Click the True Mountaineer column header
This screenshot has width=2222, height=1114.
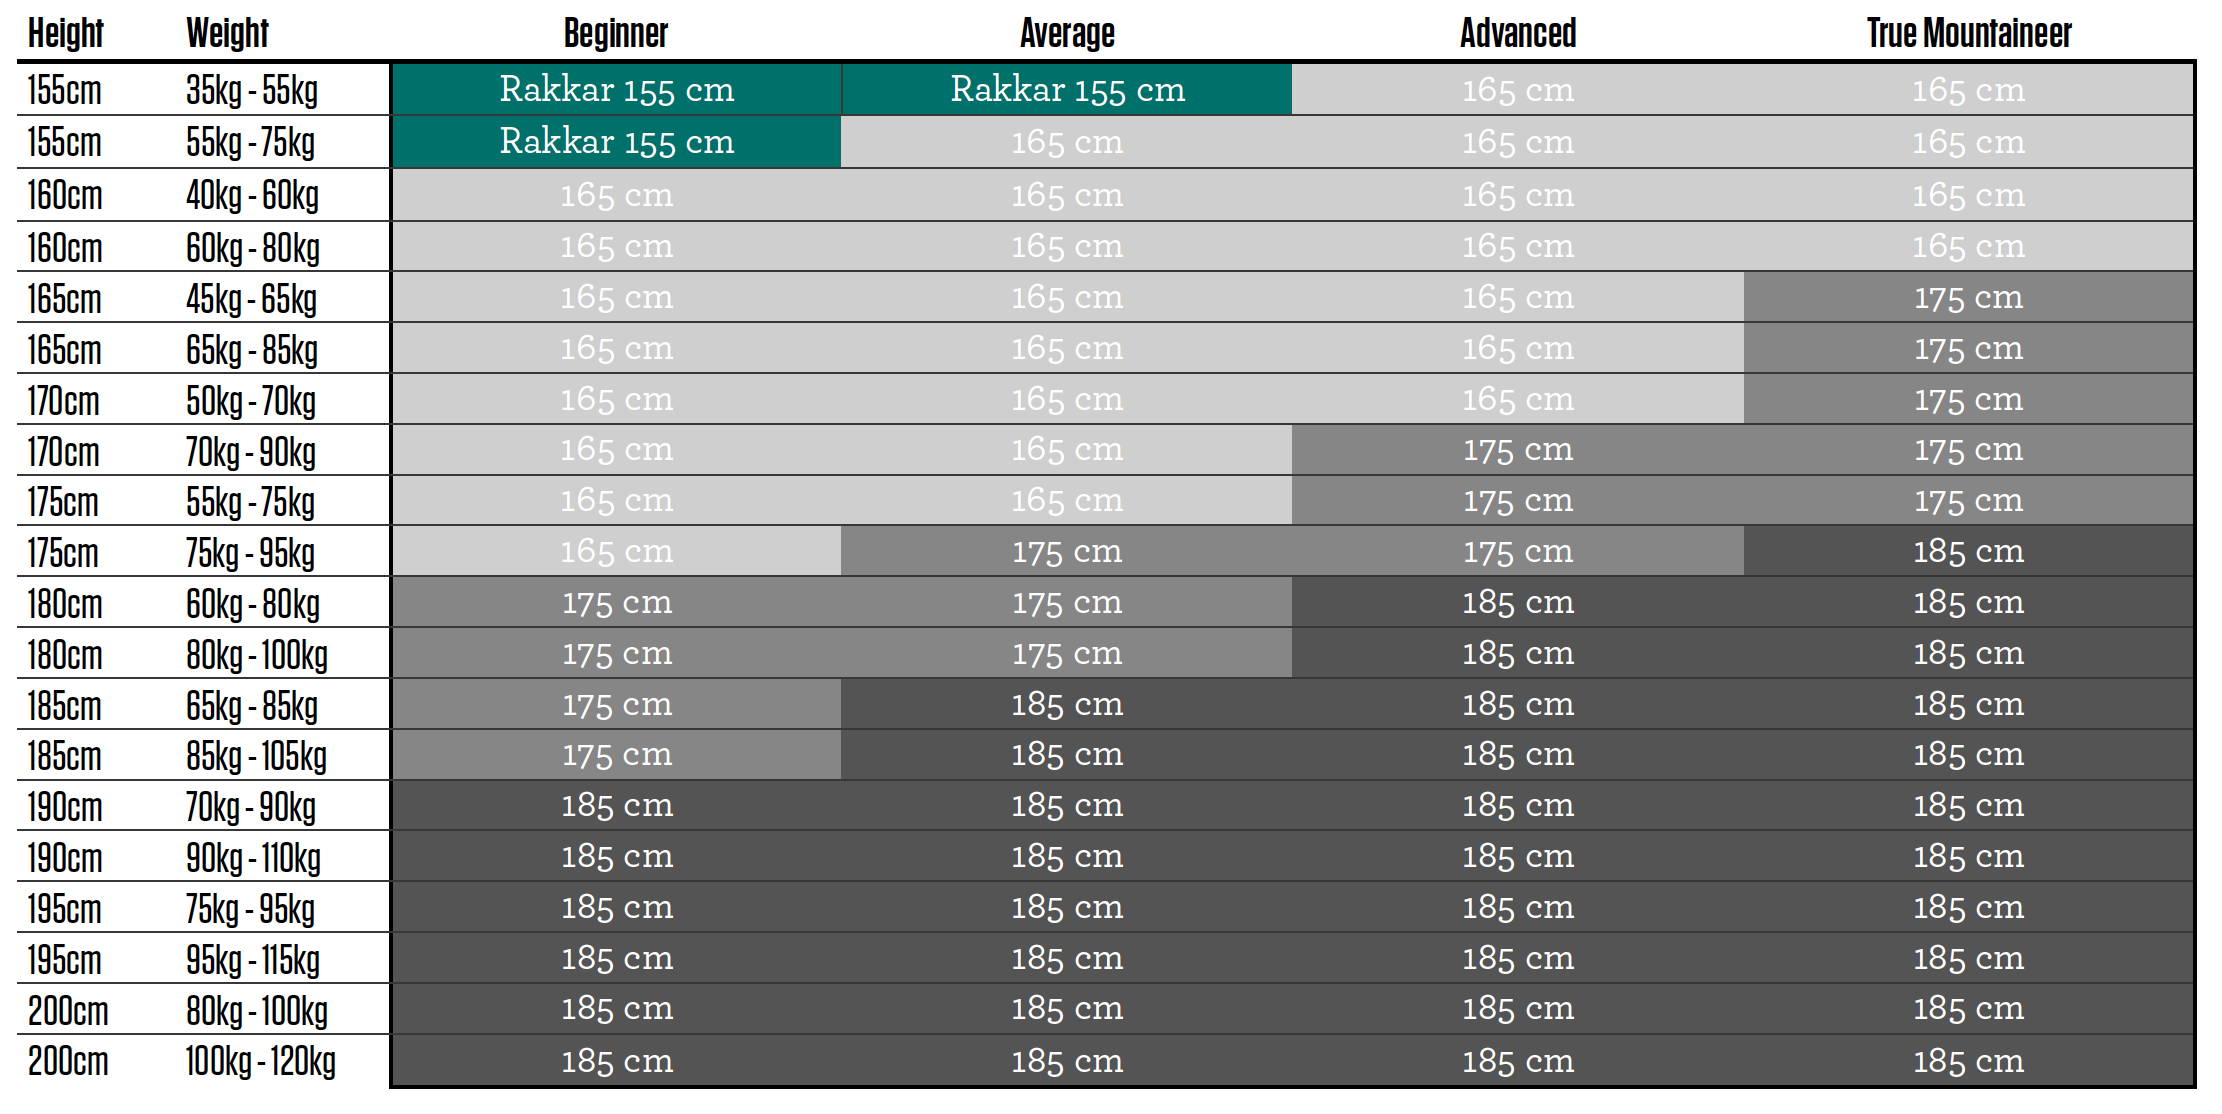pos(1969,33)
